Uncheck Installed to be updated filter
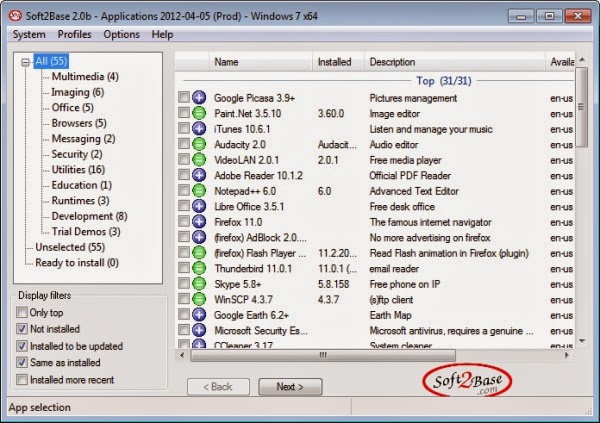The image size is (600, 423). pos(22,346)
